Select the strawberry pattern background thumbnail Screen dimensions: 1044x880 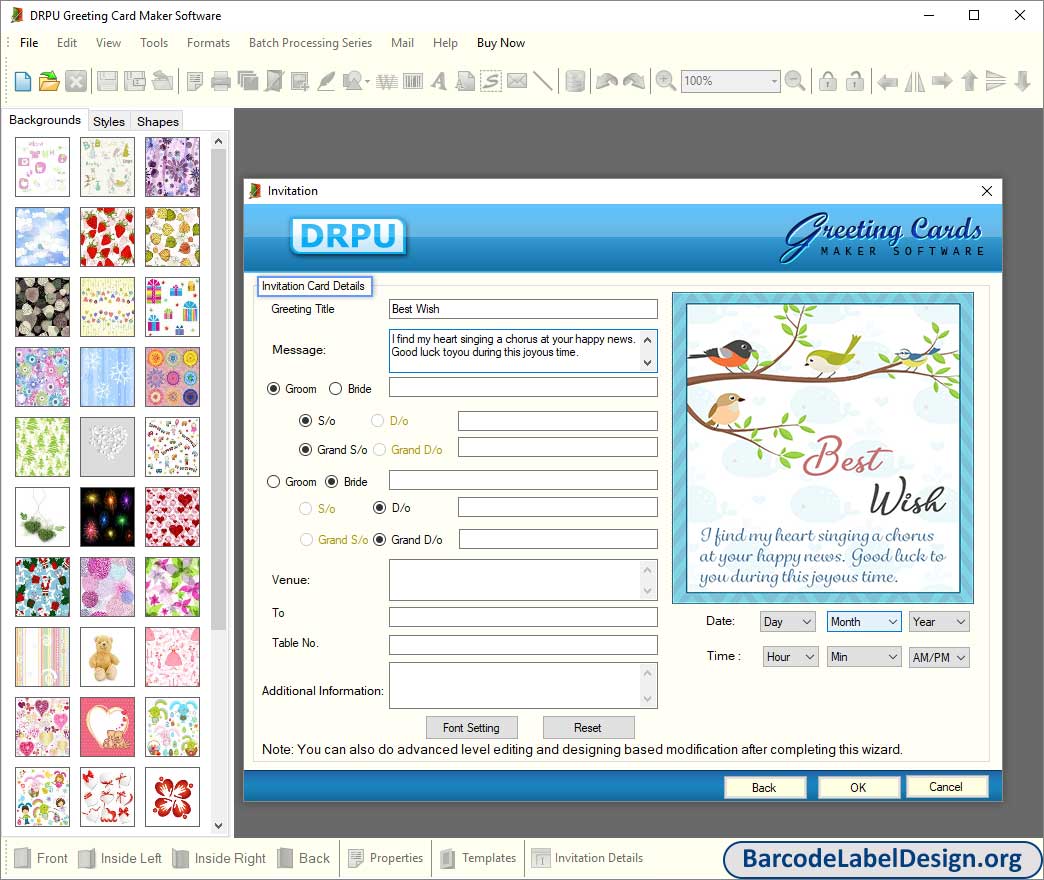pyautogui.click(x=107, y=236)
